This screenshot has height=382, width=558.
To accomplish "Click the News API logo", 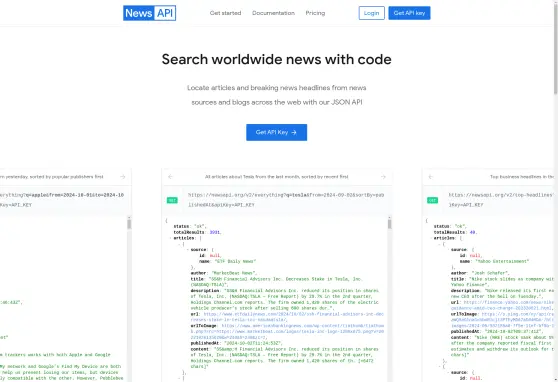I will 149,13.
